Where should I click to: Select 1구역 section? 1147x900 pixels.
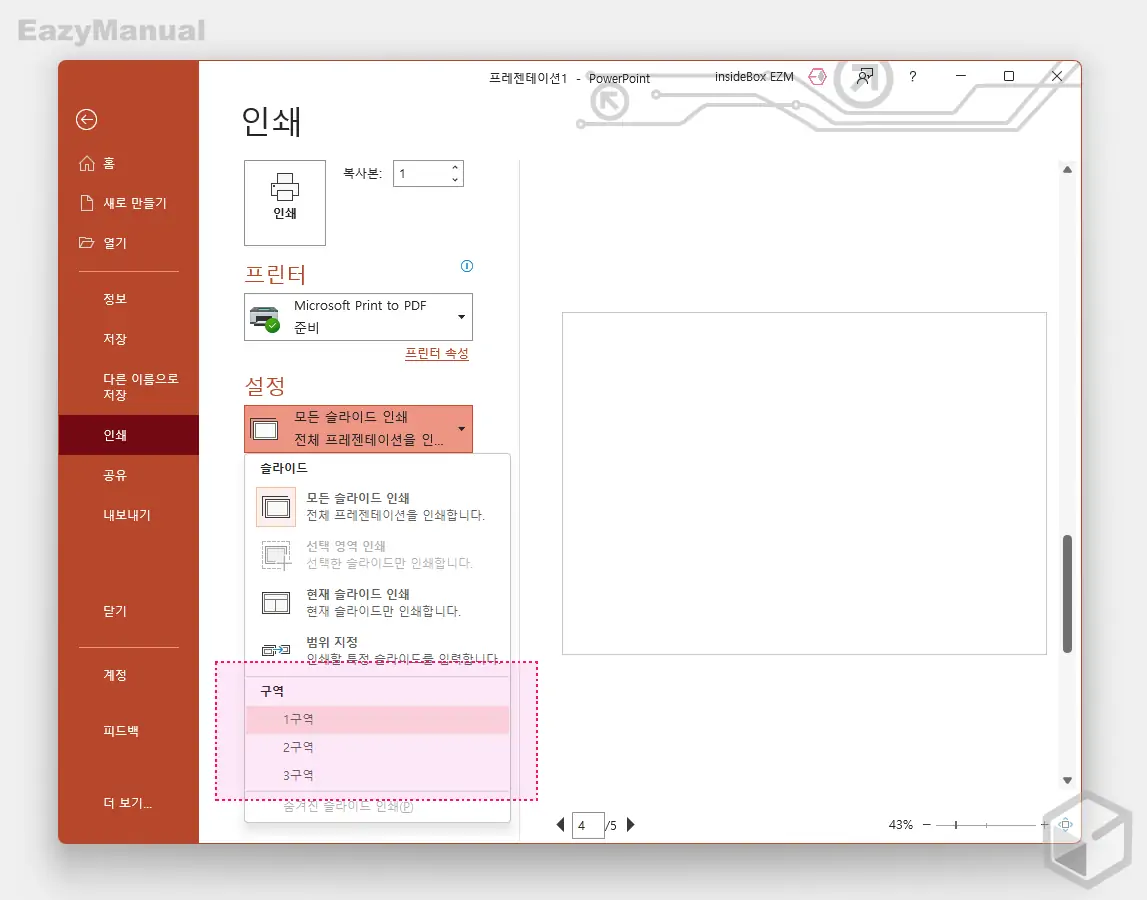[x=377, y=719]
